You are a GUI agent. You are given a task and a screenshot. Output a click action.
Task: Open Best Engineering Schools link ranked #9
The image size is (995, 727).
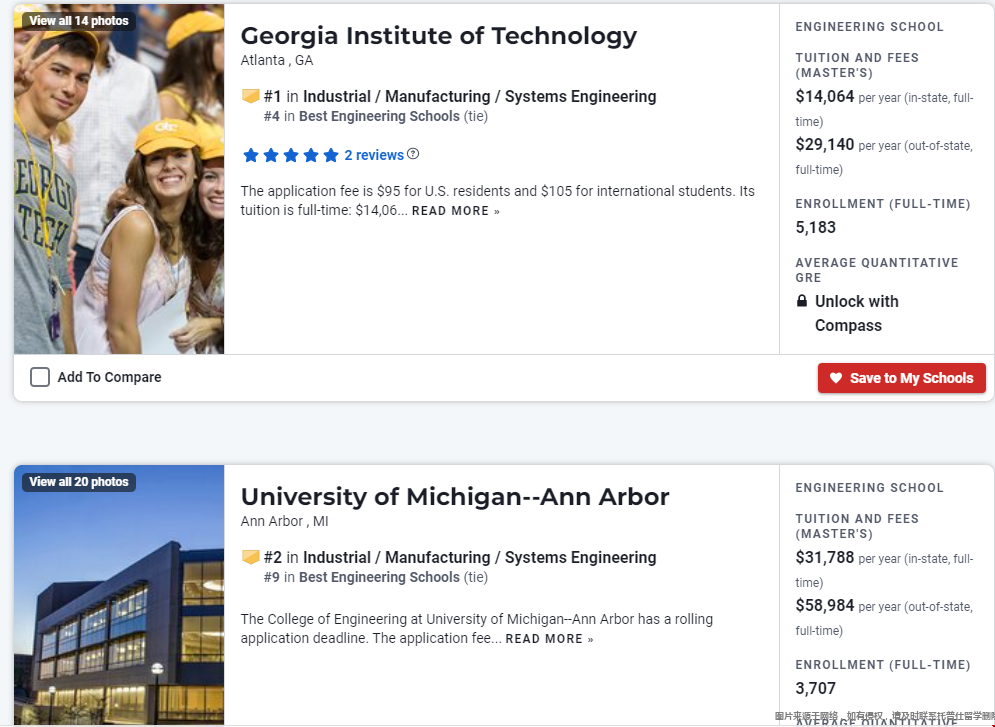click(379, 577)
